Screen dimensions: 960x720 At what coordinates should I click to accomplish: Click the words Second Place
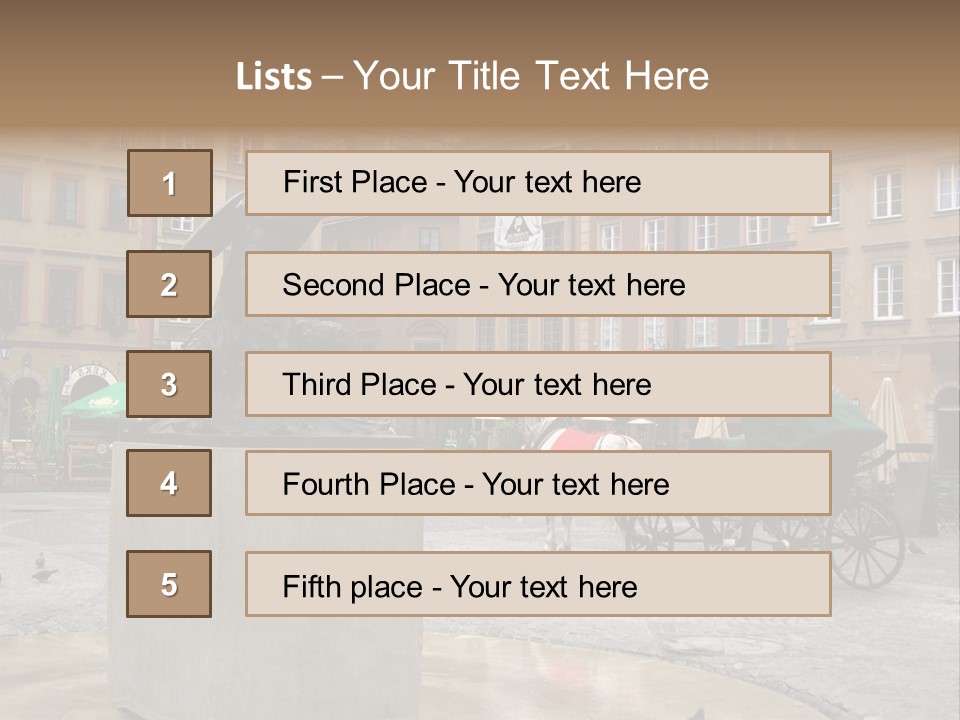[x=377, y=285]
